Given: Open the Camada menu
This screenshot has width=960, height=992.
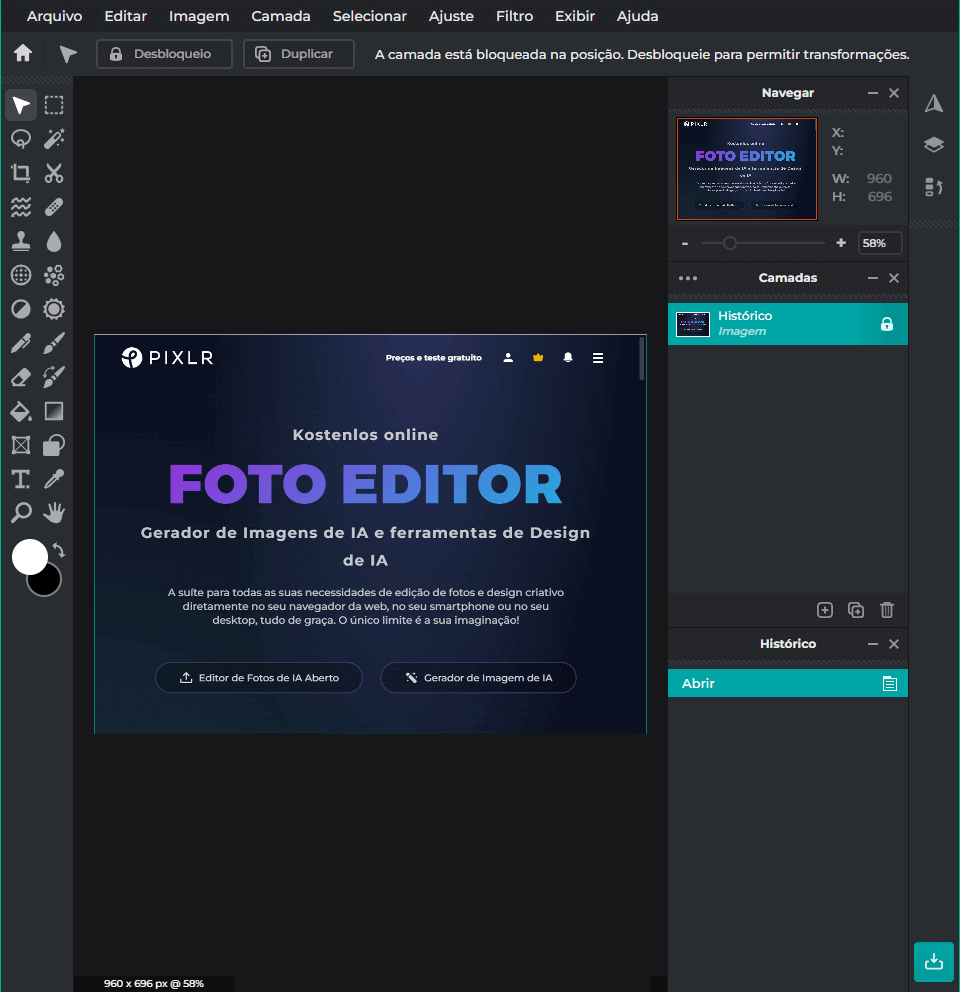Looking at the screenshot, I should 281,16.
